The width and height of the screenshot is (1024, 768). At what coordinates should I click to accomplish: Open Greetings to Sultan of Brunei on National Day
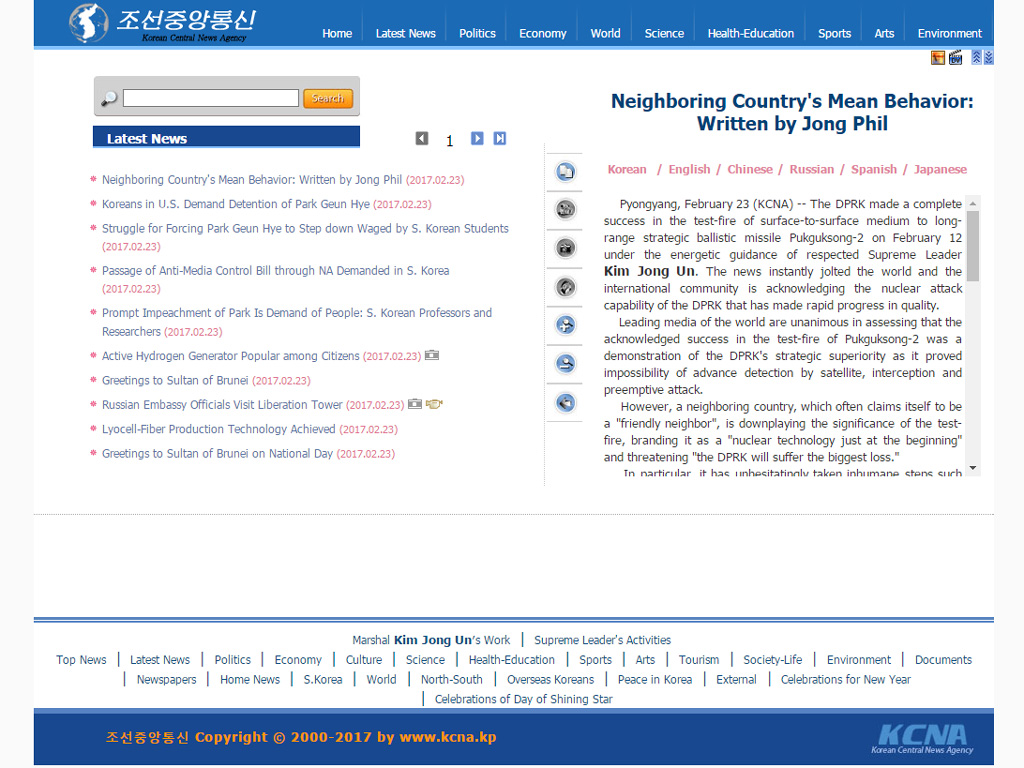[x=217, y=454]
